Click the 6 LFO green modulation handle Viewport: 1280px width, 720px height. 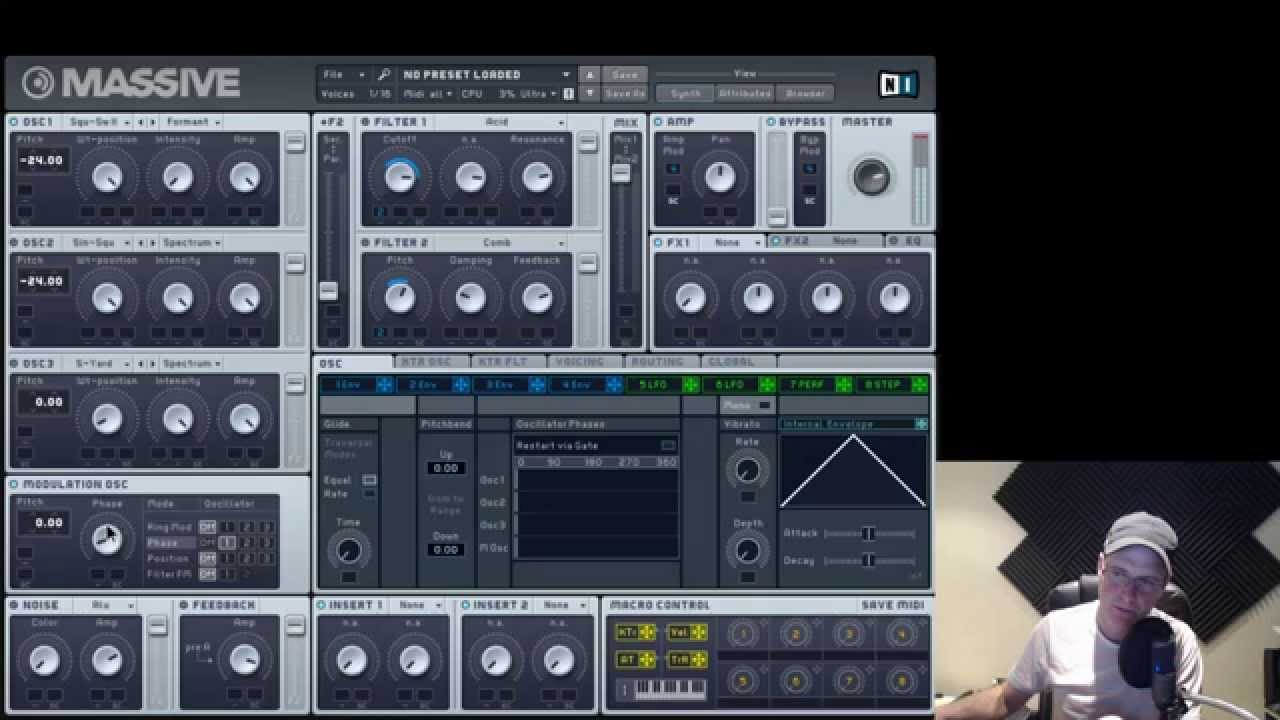[767, 385]
